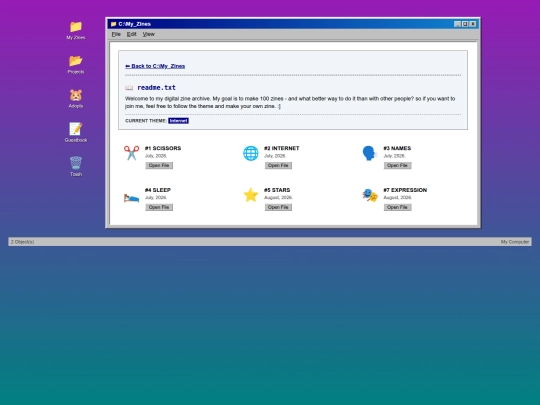Open the Guestbook notepad desktop icon

tap(76, 129)
